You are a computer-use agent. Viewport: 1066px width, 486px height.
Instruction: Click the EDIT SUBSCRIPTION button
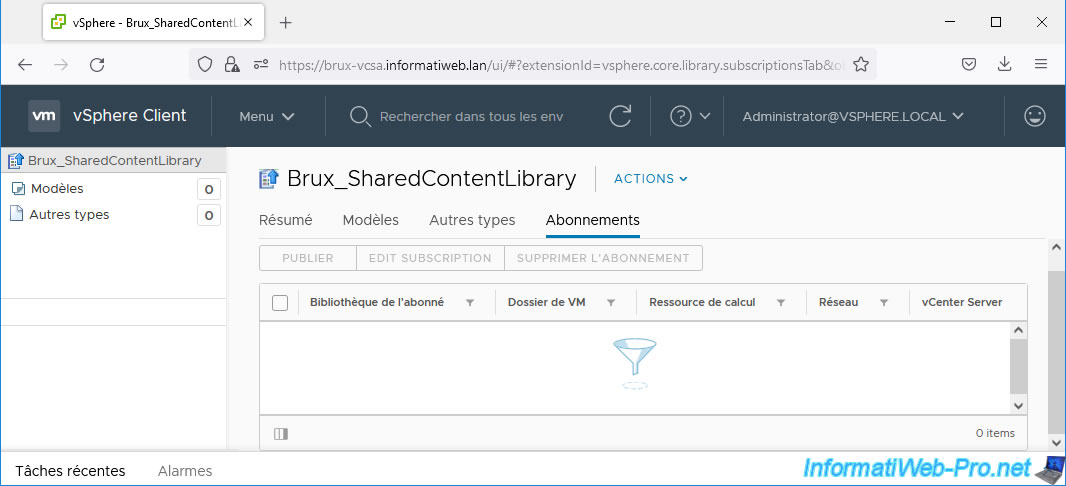click(x=430, y=258)
